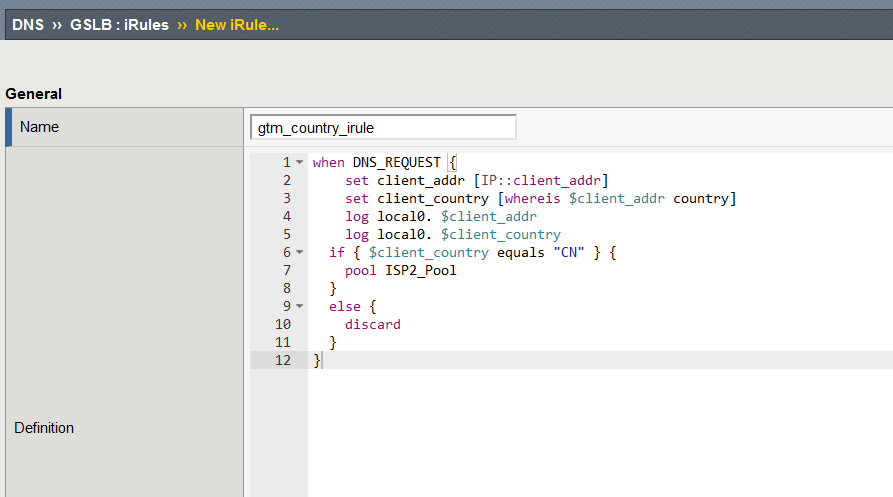Click the 'discard' command on line 10
Image resolution: width=893 pixels, height=497 pixels.
pos(373,325)
